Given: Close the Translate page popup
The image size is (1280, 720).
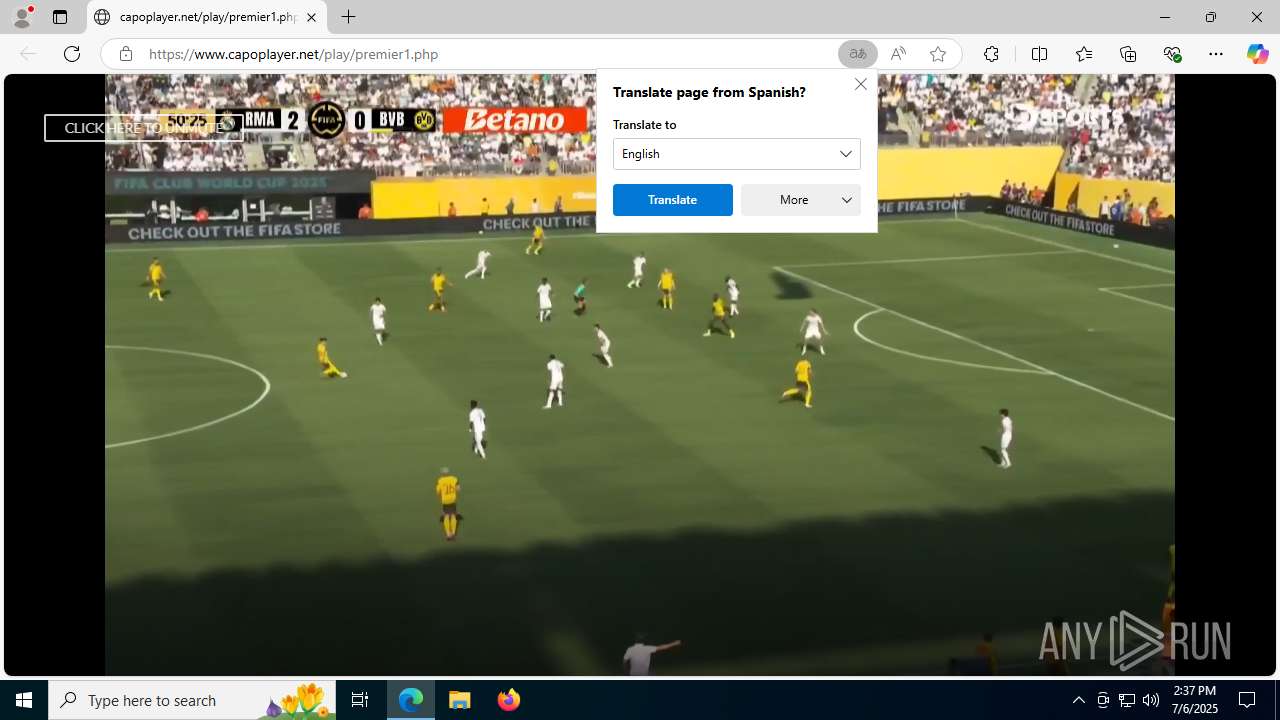Looking at the screenshot, I should click(x=860, y=84).
